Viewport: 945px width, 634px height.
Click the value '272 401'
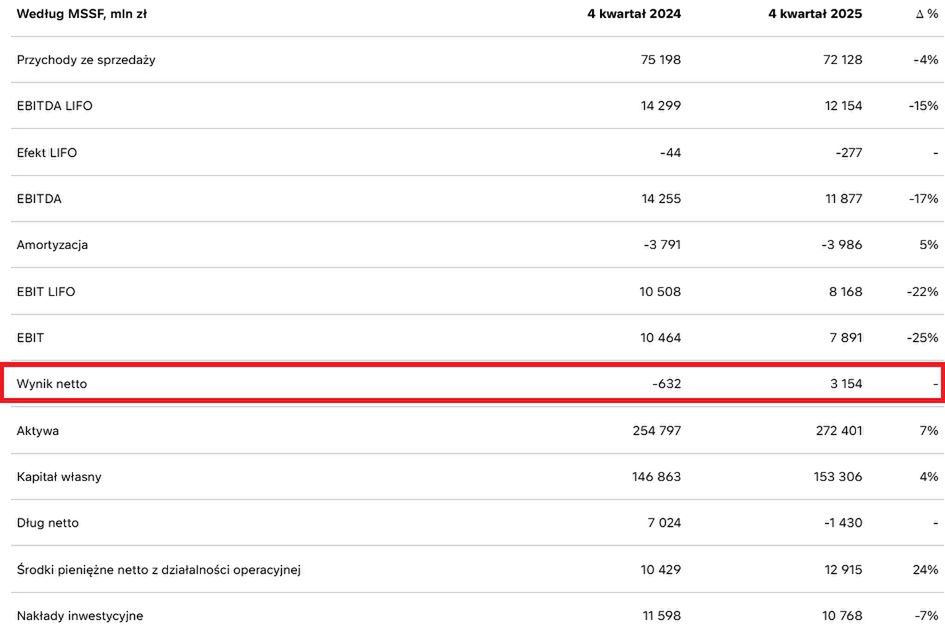[839, 431]
